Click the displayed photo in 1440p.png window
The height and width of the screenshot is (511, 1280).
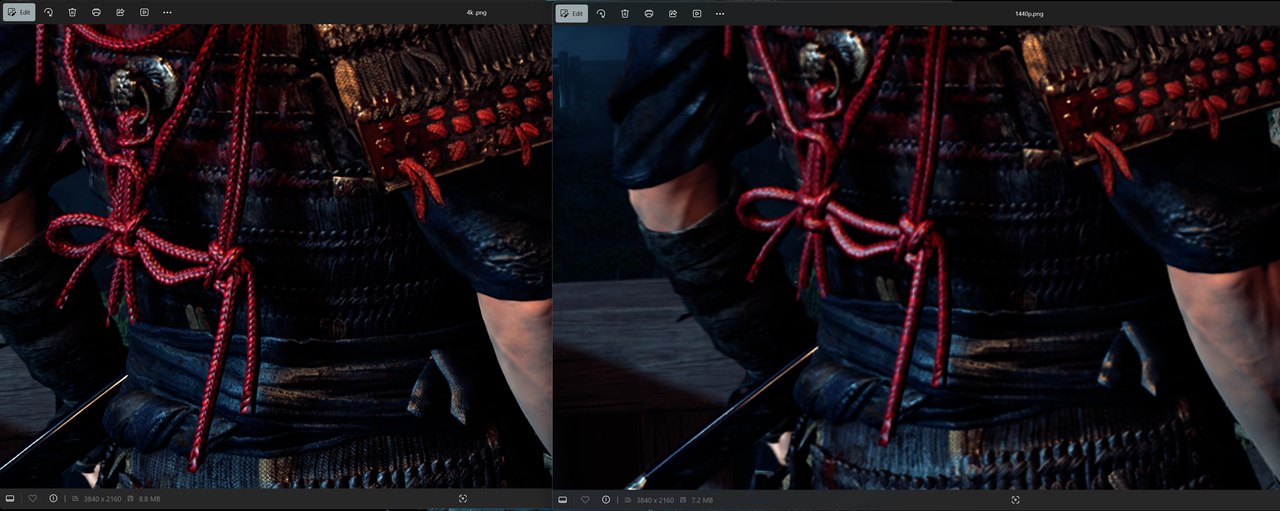[x=916, y=257]
